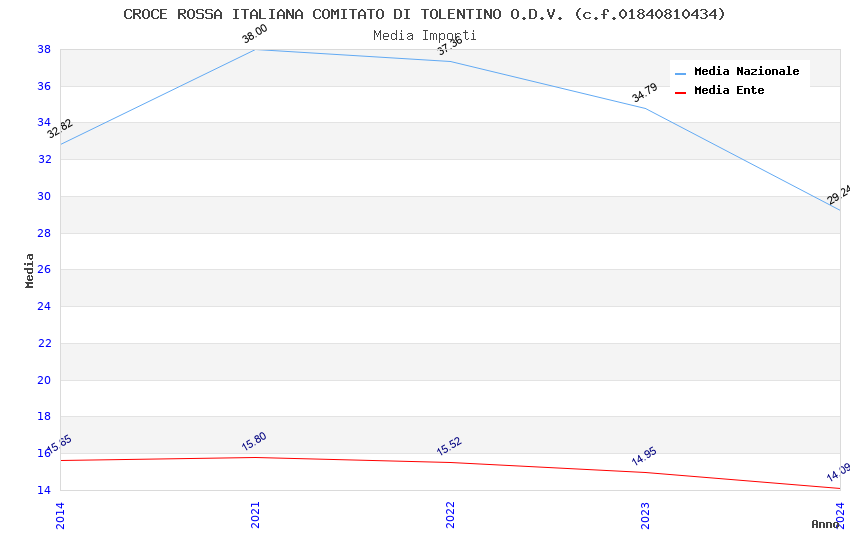Click the 38.00 data label

[255, 34]
